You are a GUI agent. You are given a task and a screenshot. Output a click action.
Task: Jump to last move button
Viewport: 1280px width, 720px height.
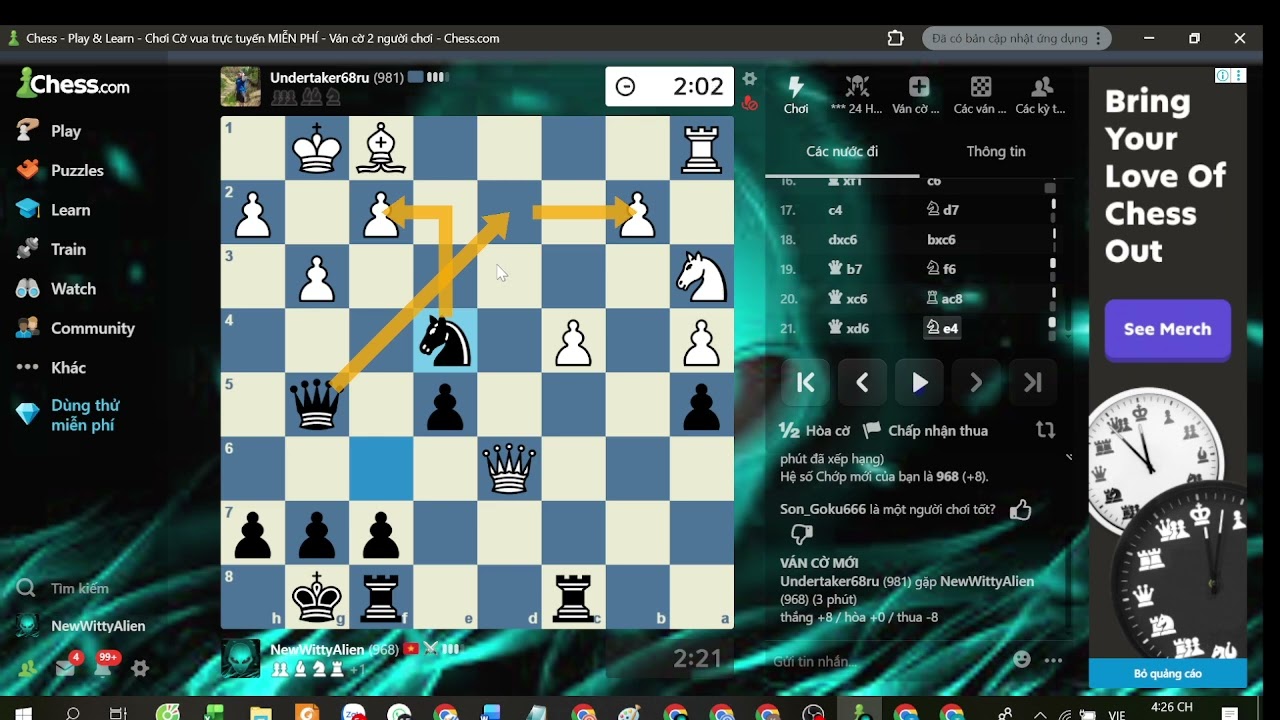(1033, 383)
